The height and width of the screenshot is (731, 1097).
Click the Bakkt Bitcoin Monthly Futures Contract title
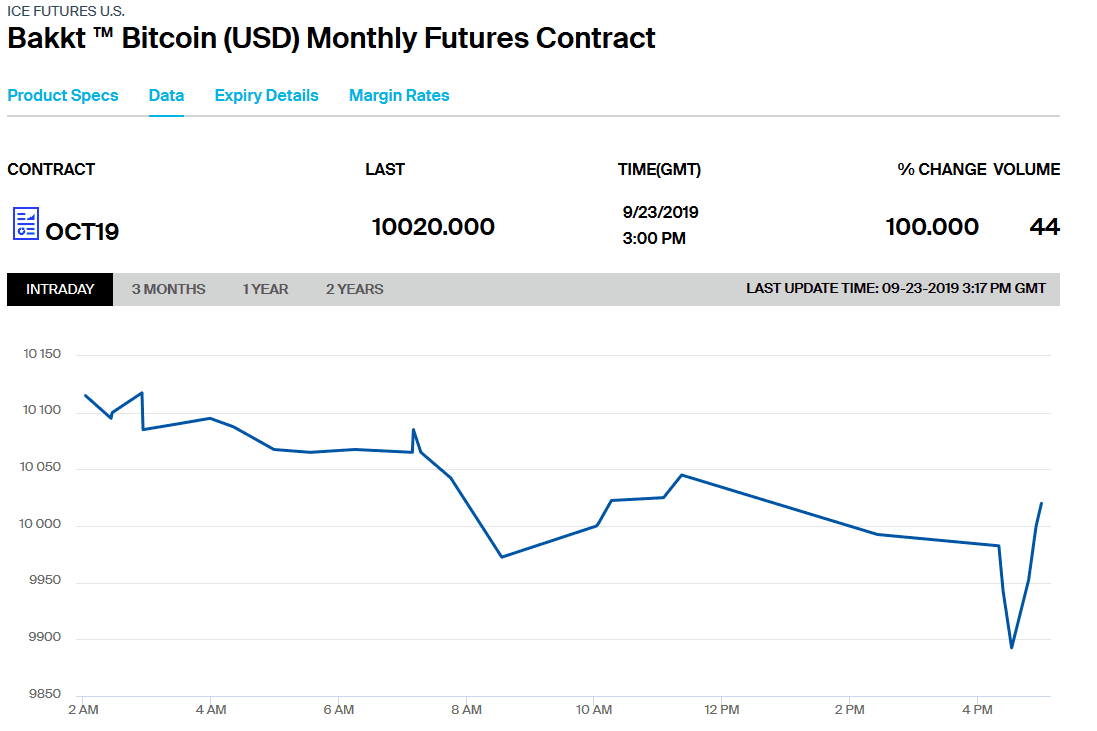tap(331, 39)
